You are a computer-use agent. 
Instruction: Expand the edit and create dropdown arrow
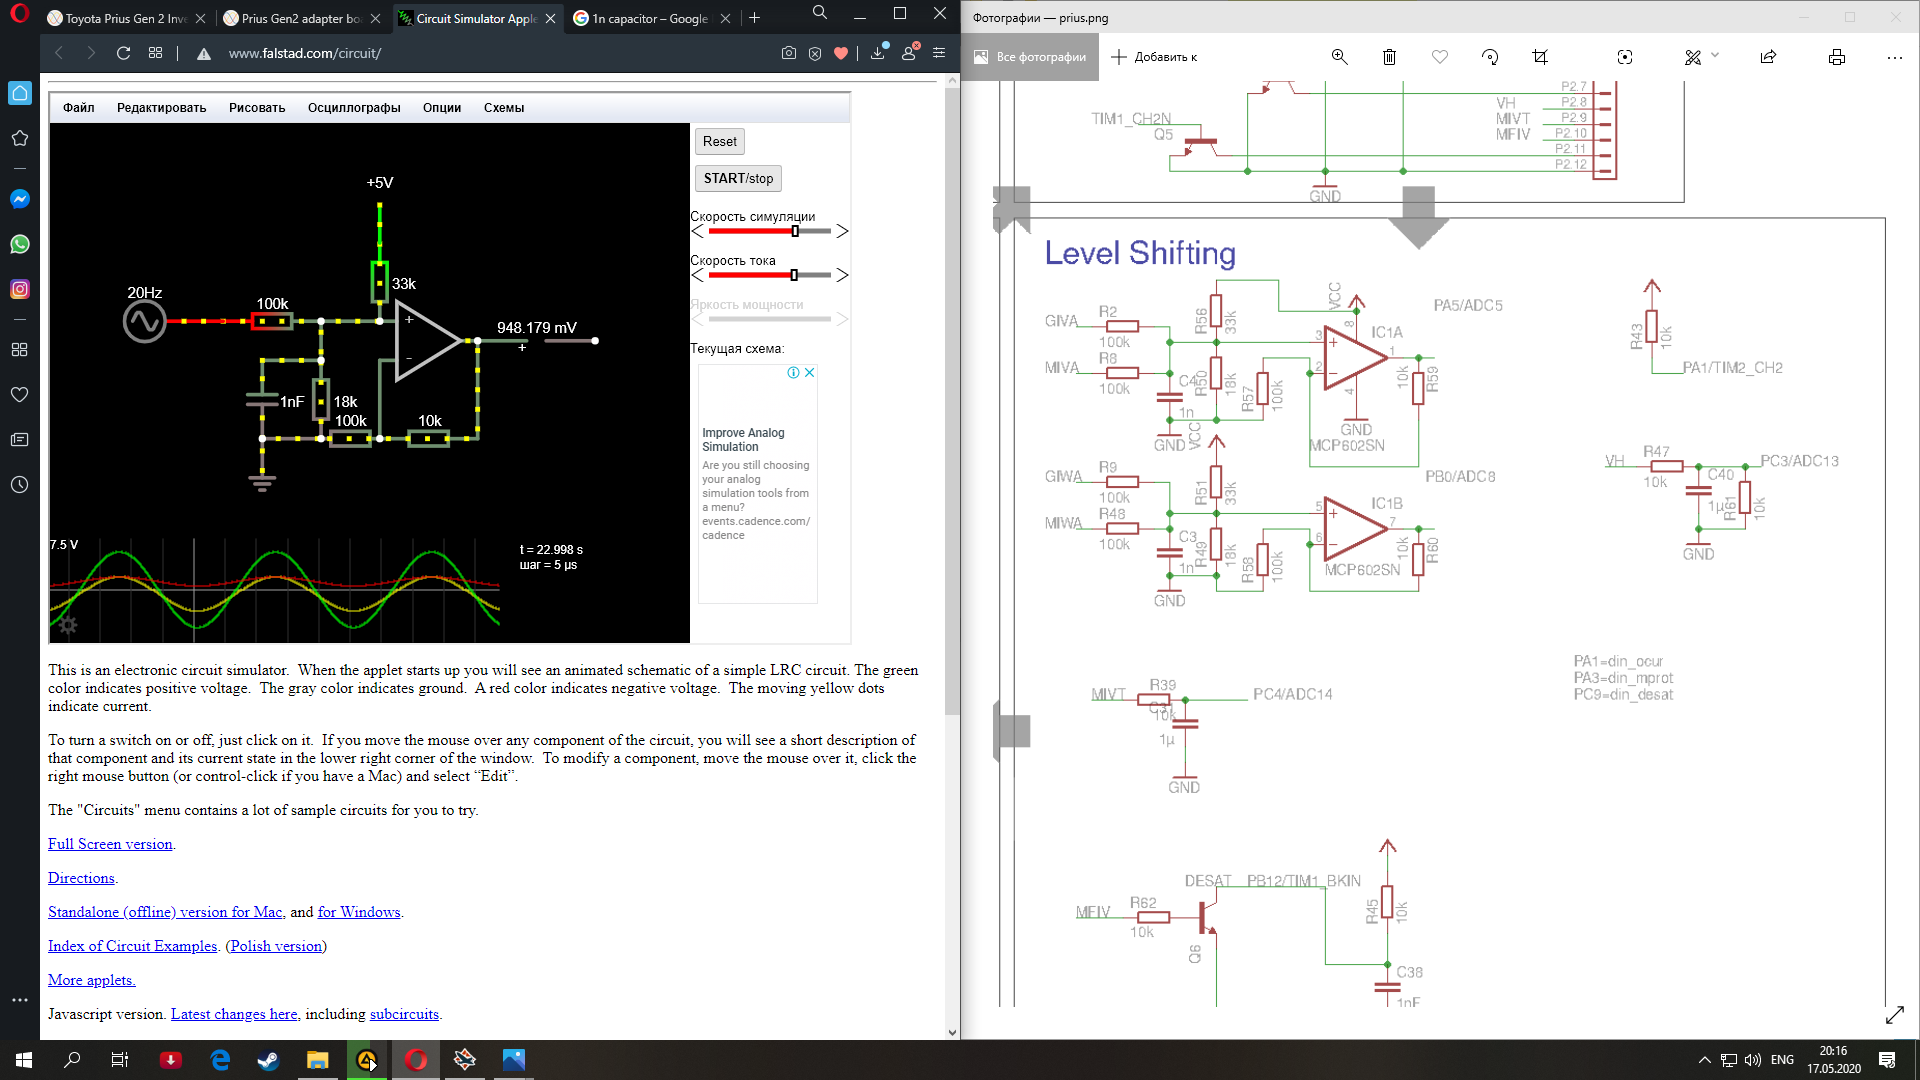point(1715,56)
